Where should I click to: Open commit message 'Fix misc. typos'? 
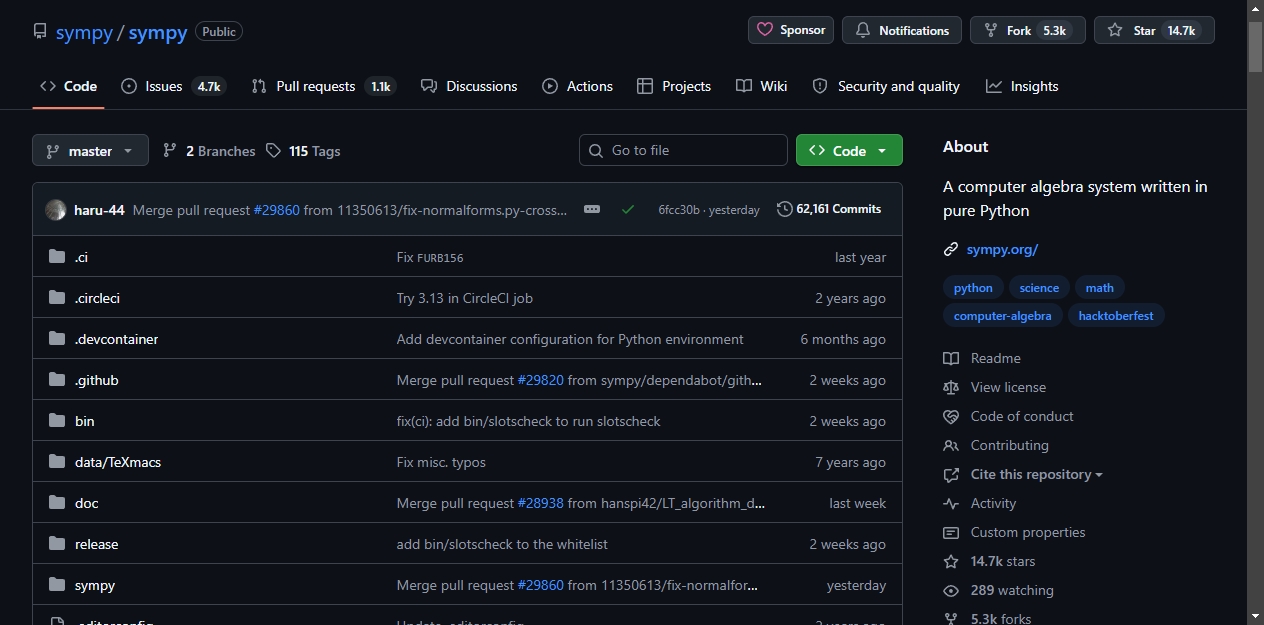[x=441, y=462]
